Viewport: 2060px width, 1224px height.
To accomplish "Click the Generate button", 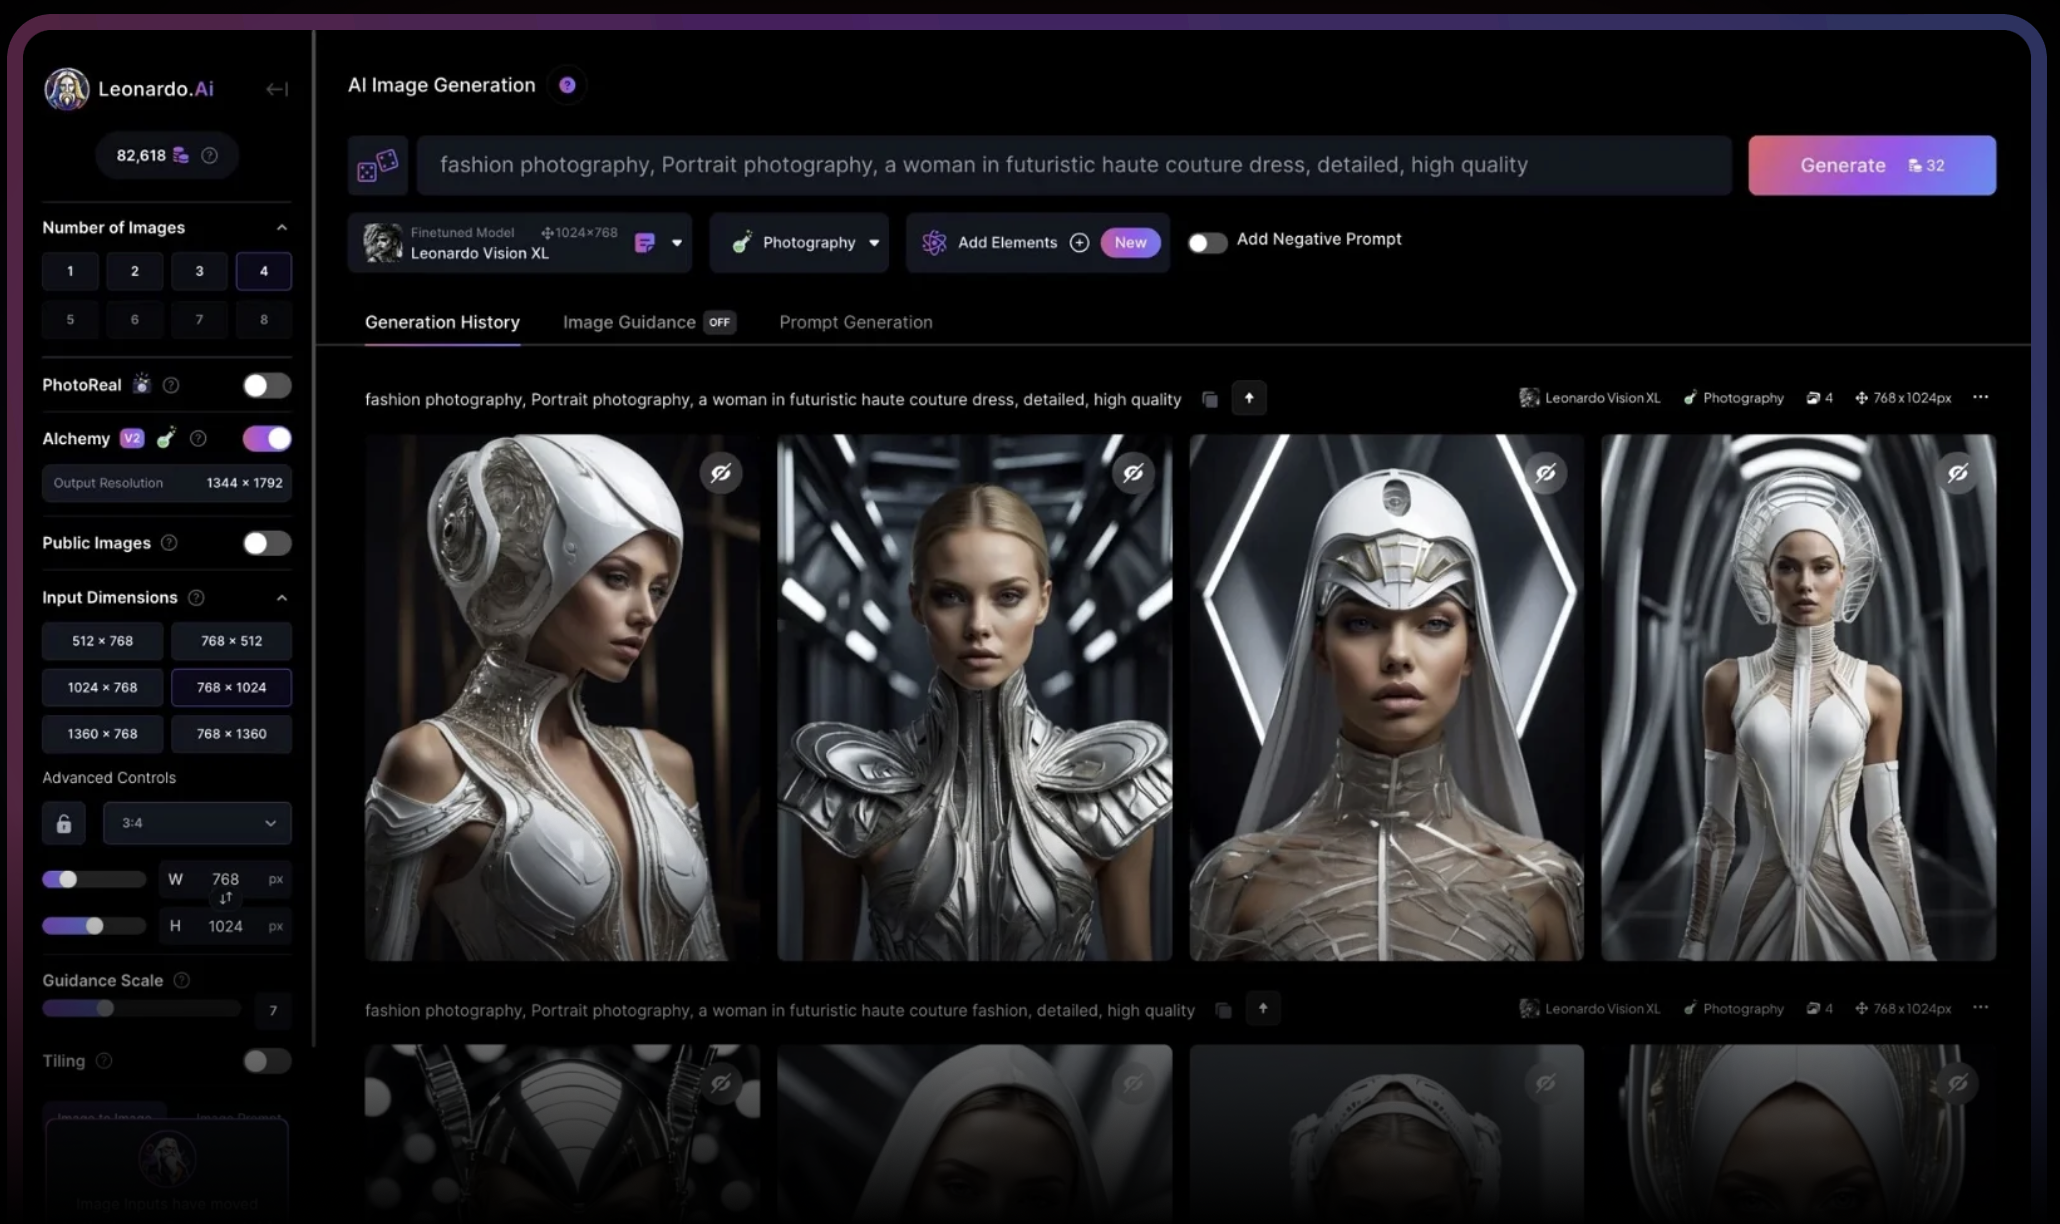I will 1871,166.
